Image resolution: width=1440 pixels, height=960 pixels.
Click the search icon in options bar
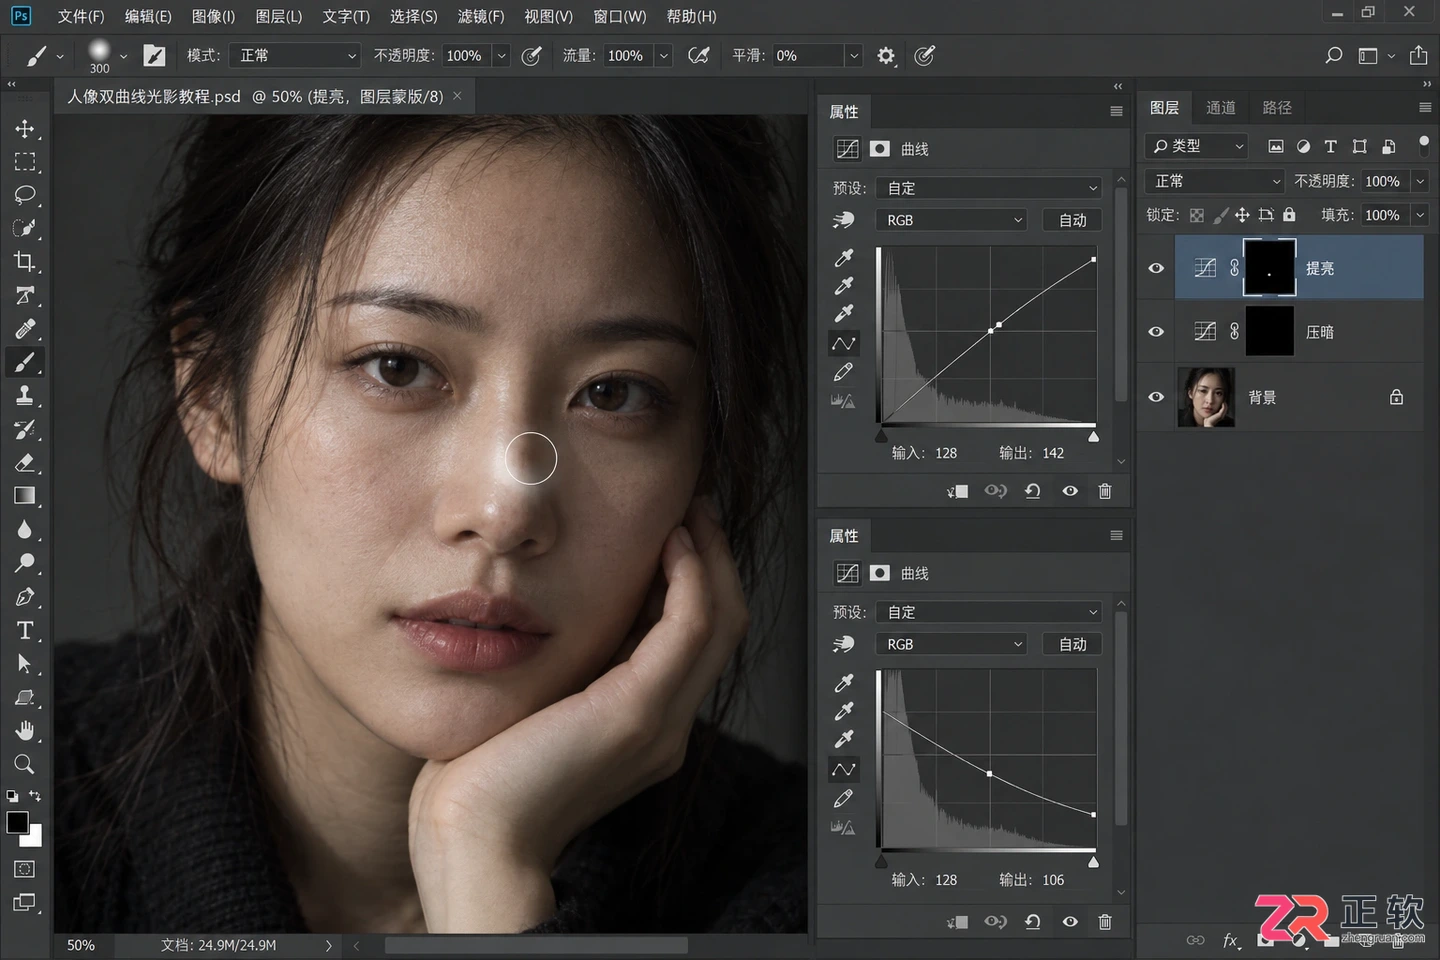pyautogui.click(x=1333, y=56)
